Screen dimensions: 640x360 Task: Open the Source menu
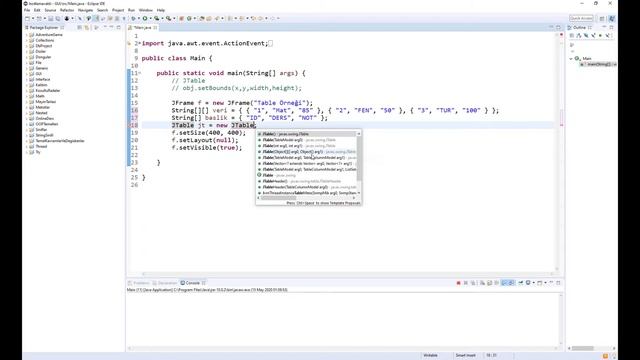pos(50,10)
